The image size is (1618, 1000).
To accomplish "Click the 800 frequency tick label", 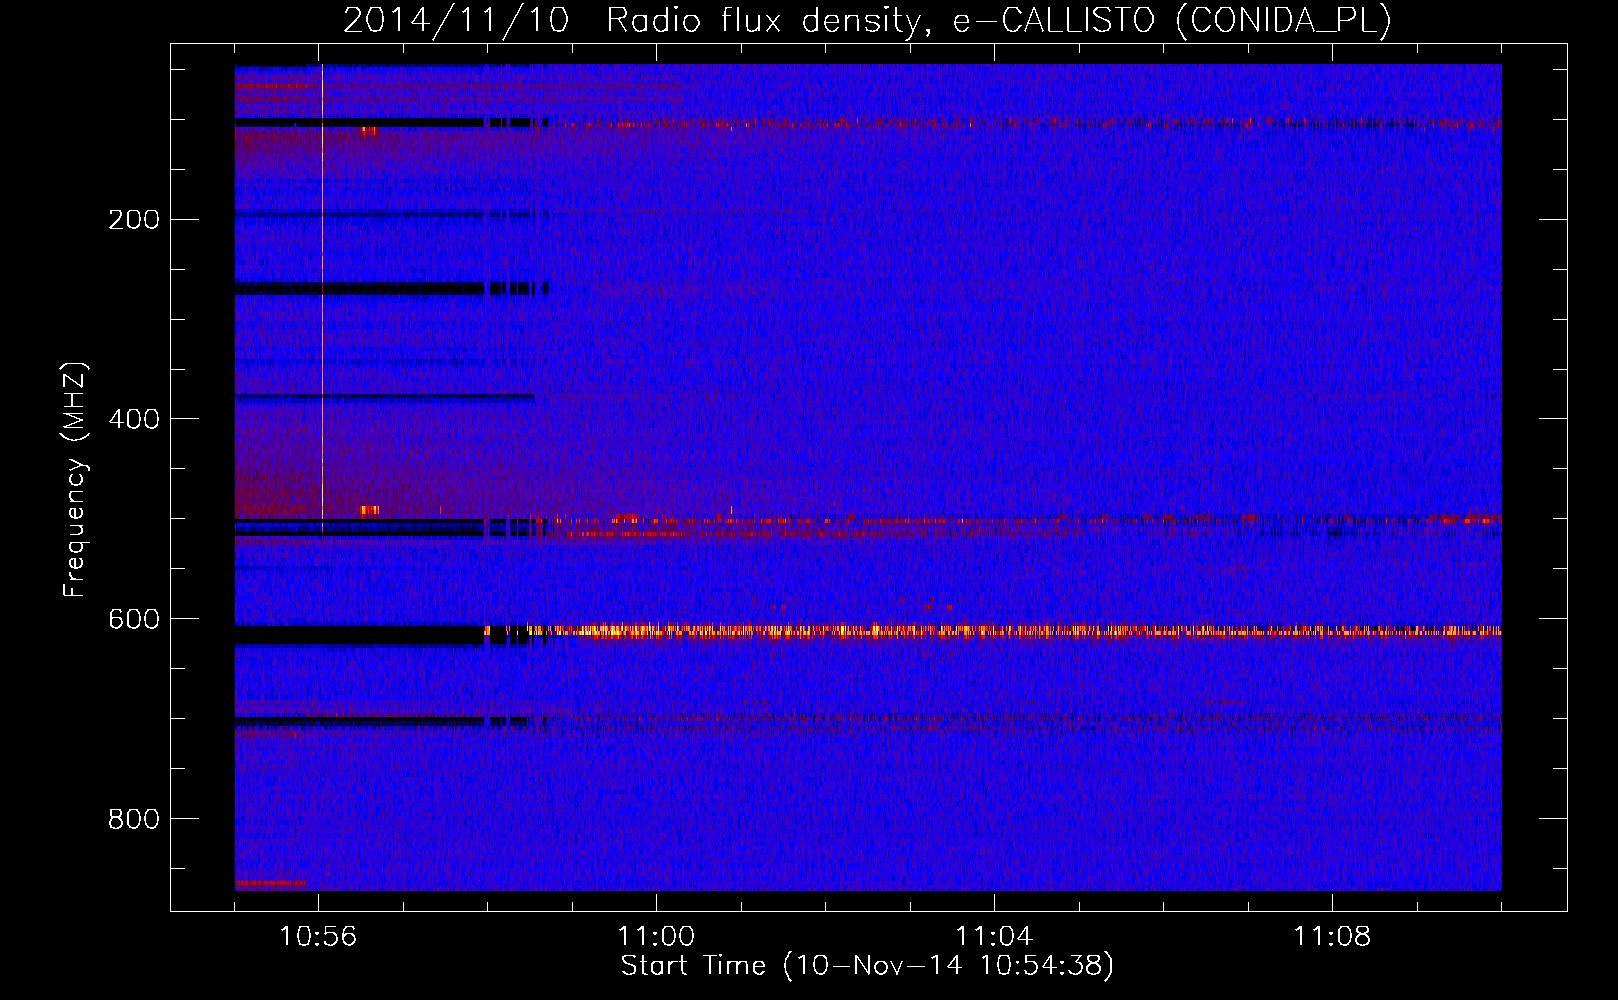I will click(134, 819).
